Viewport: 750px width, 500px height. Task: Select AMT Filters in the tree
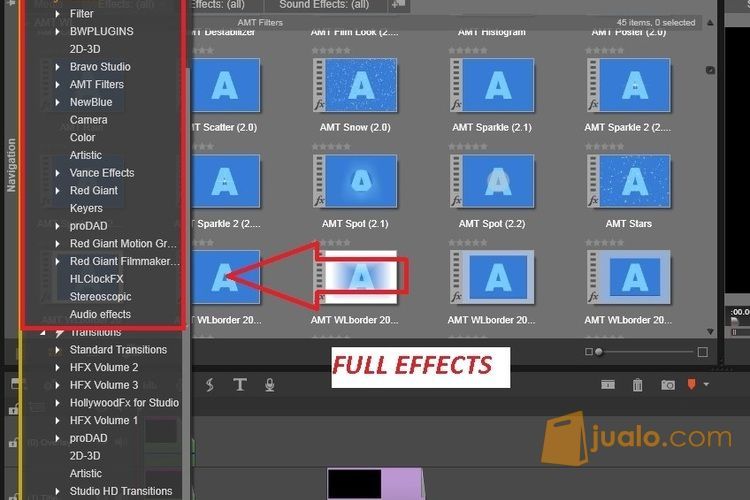coord(97,85)
